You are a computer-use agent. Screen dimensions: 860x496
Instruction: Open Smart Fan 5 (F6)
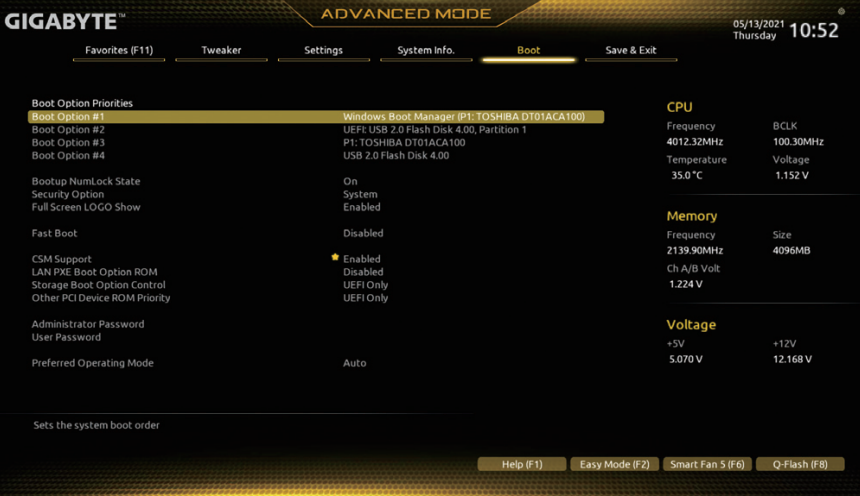pos(707,464)
